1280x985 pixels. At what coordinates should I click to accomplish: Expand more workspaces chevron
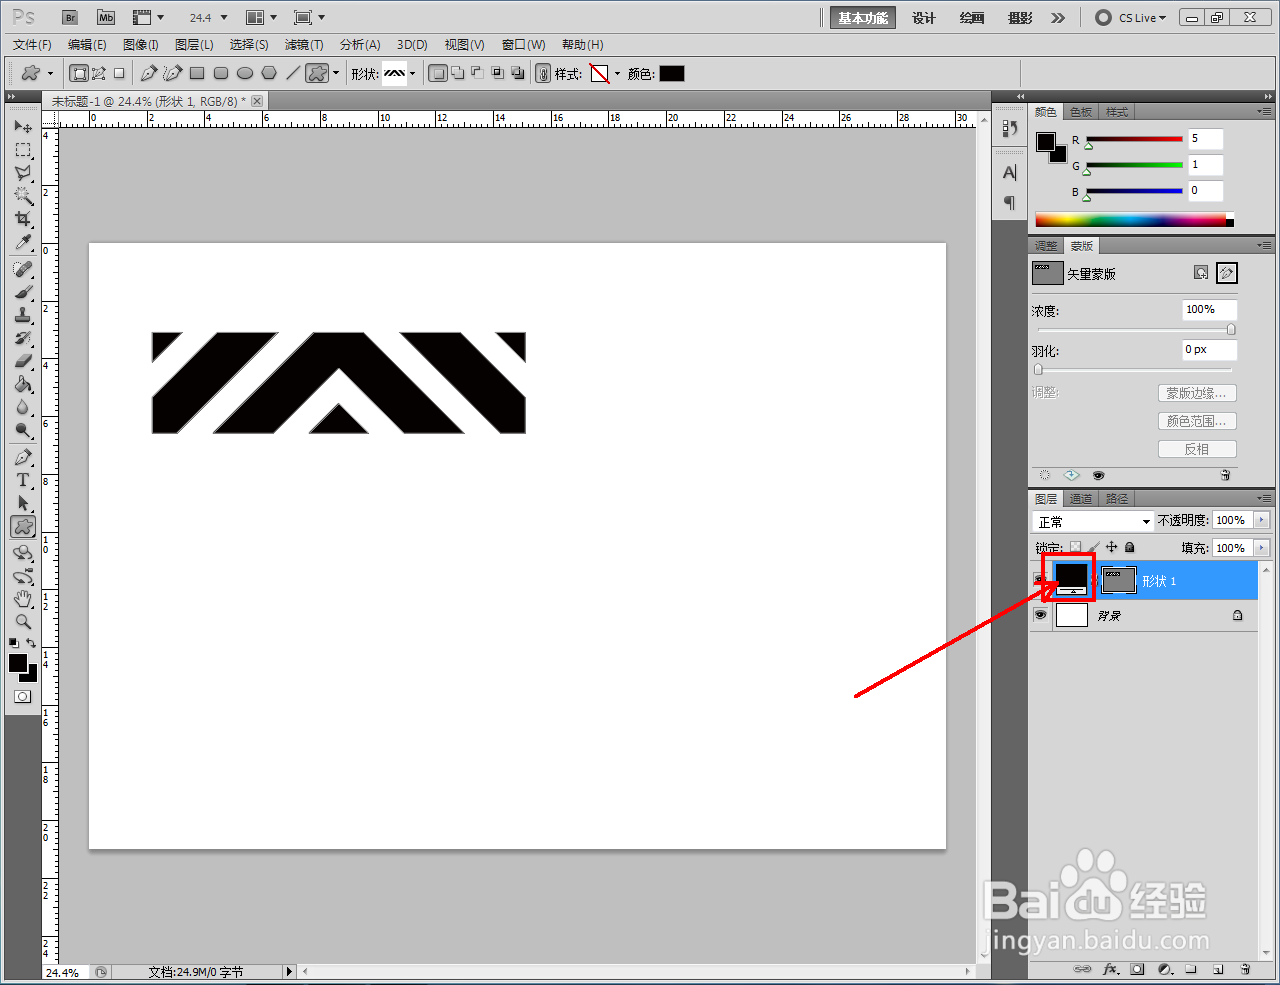(x=1058, y=18)
